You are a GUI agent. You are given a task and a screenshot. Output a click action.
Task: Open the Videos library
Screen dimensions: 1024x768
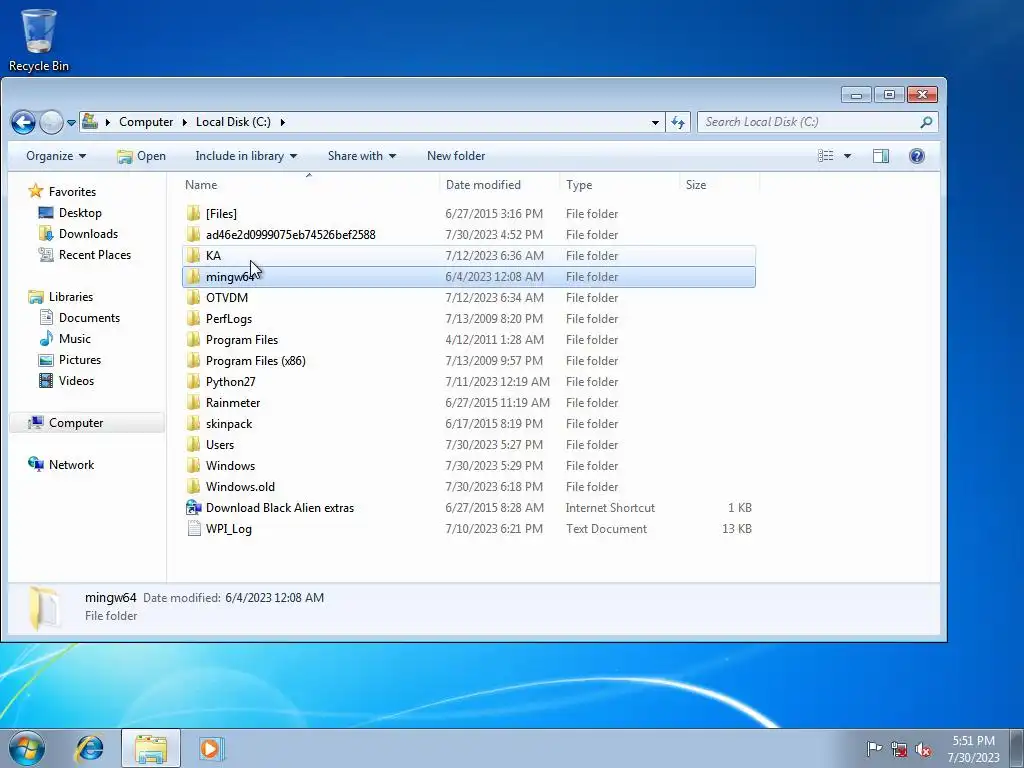(76, 381)
